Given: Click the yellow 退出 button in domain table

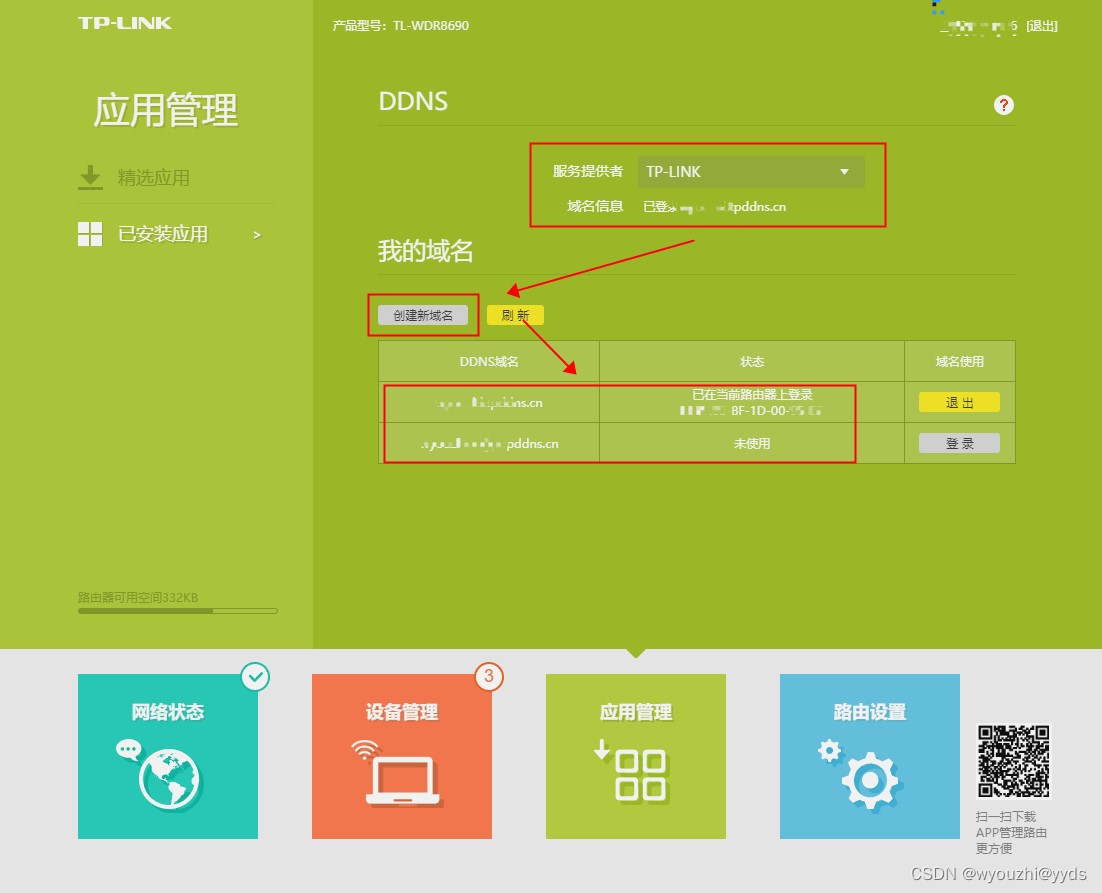Looking at the screenshot, I should 959,403.
